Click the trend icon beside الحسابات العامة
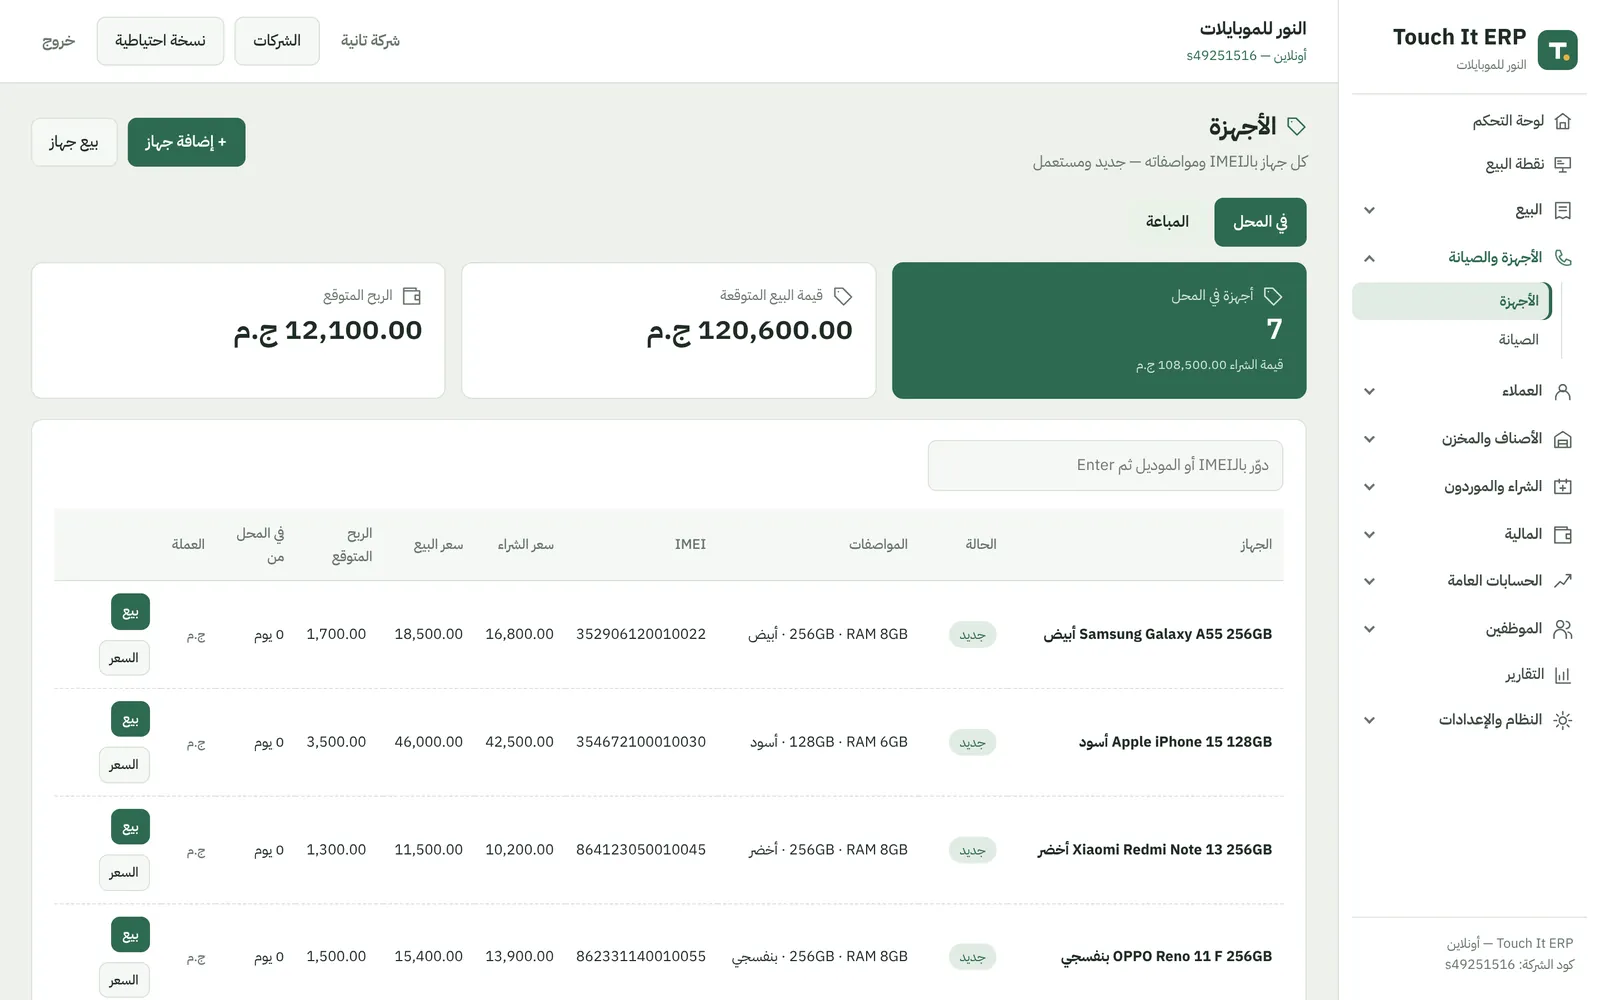Image resolution: width=1600 pixels, height=1000 pixels. click(x=1563, y=581)
